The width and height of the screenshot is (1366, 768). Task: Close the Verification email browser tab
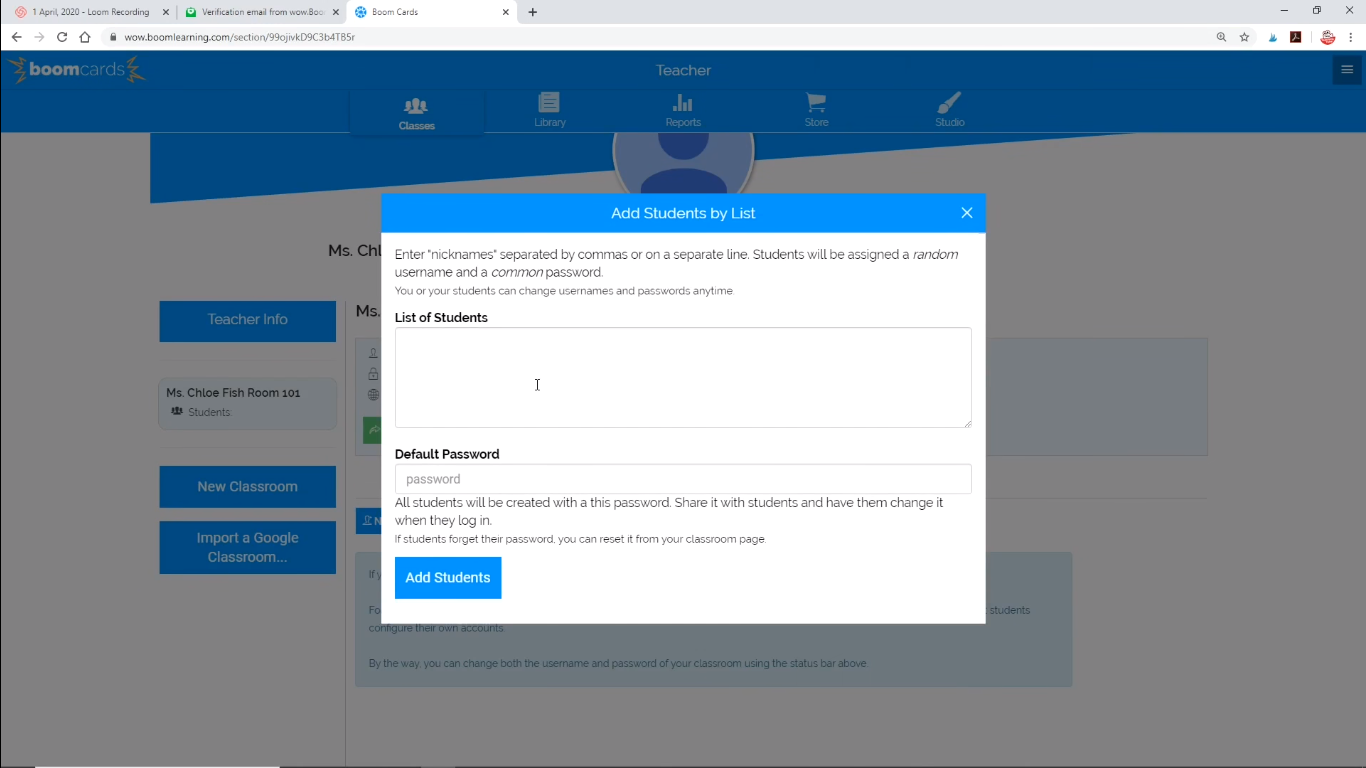(336, 12)
